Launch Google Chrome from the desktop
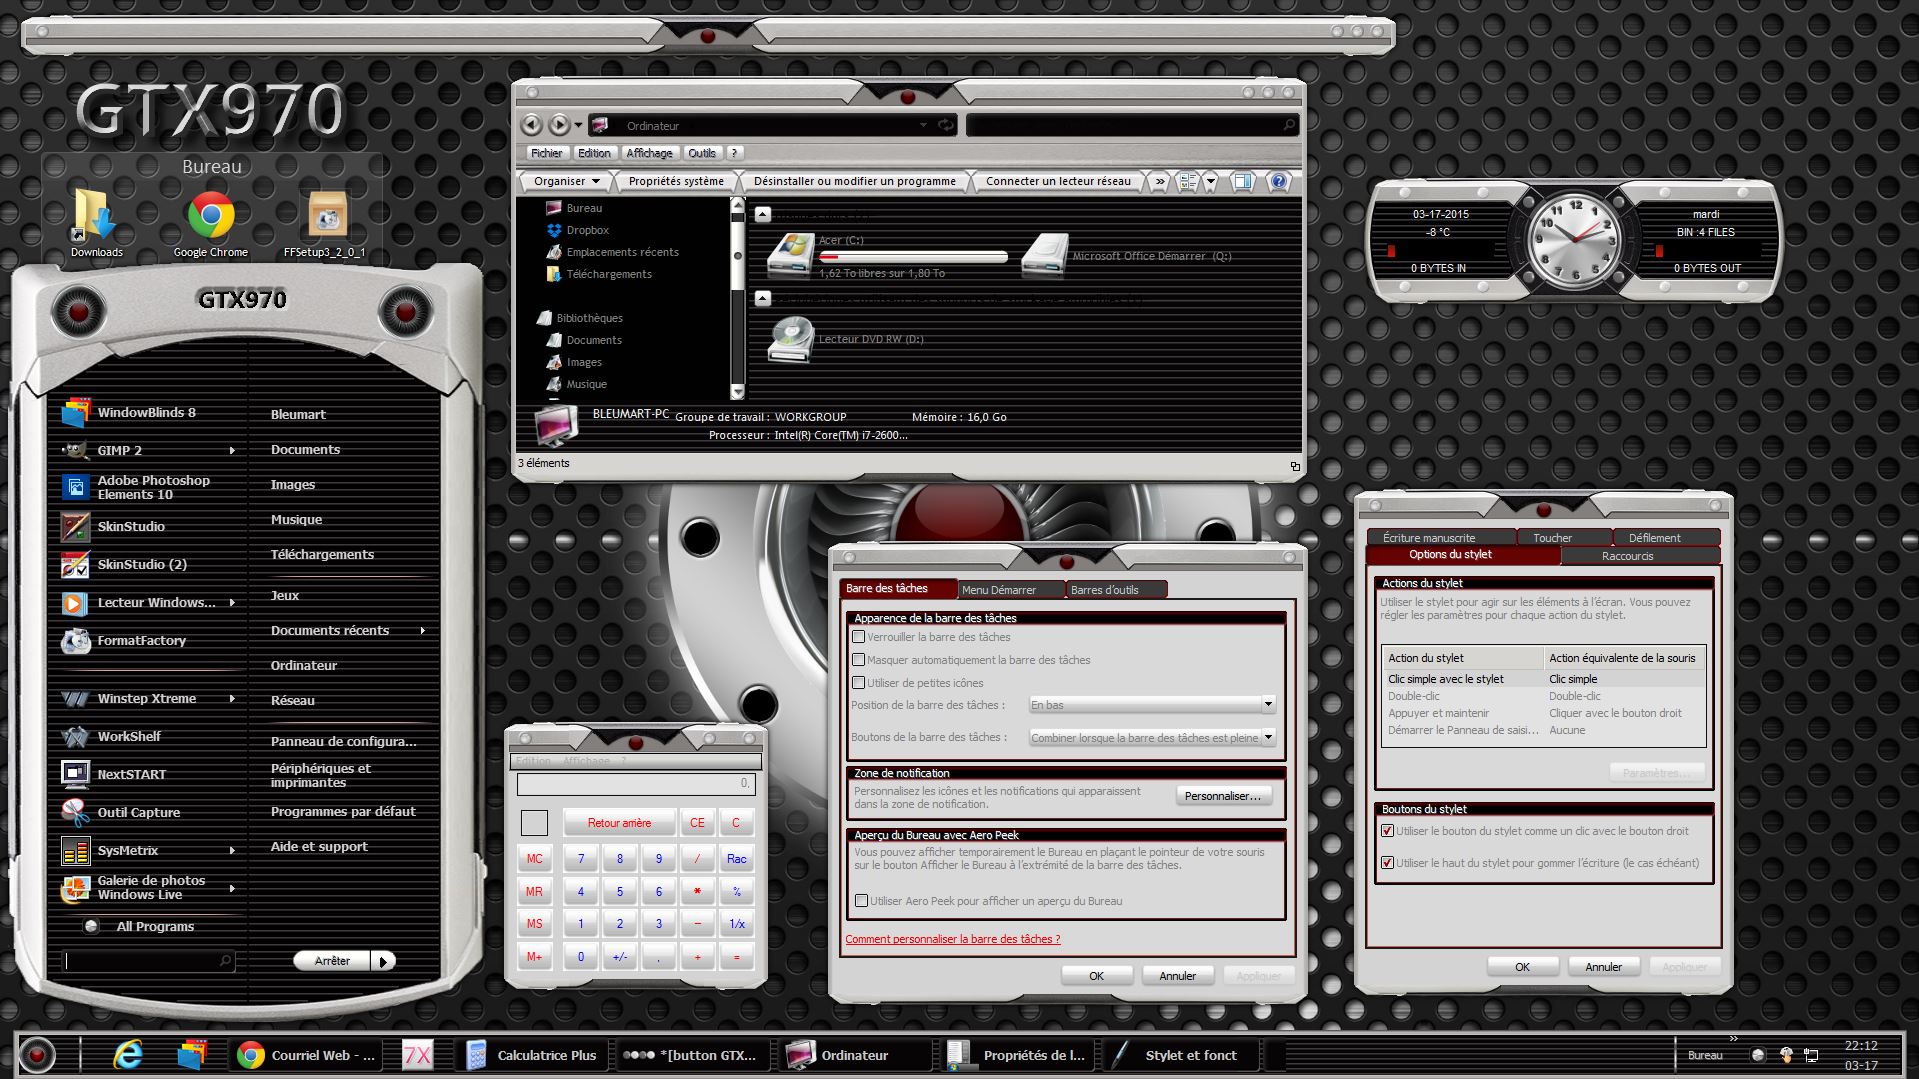This screenshot has height=1079, width=1919. 211,216
